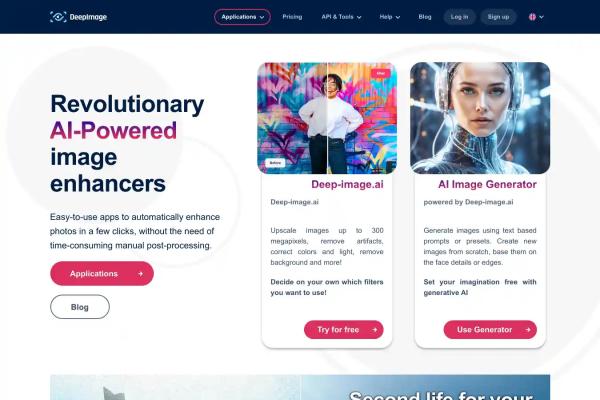The width and height of the screenshot is (600, 400).
Task: Open the Pricing page
Action: [x=292, y=17]
